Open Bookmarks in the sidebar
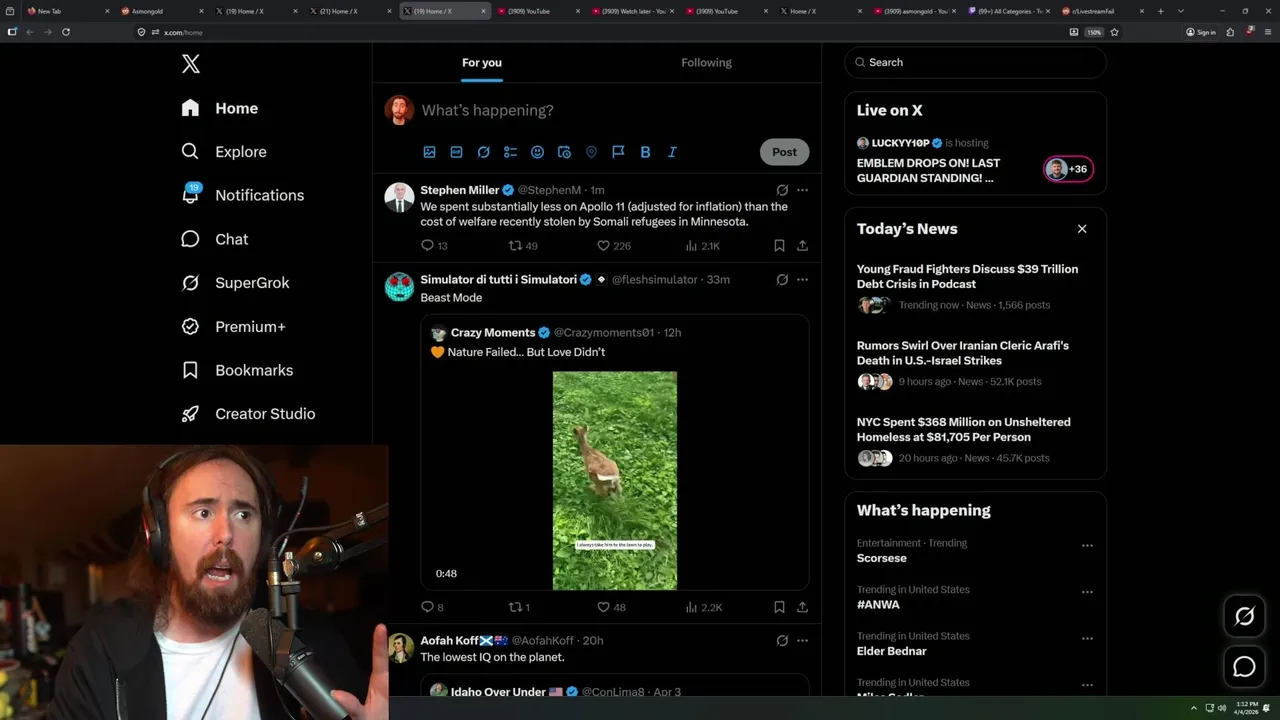The height and width of the screenshot is (720, 1280). point(237,370)
